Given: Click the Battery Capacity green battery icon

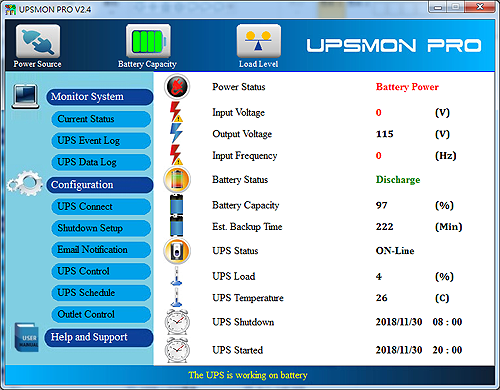Looking at the screenshot, I should [148, 41].
